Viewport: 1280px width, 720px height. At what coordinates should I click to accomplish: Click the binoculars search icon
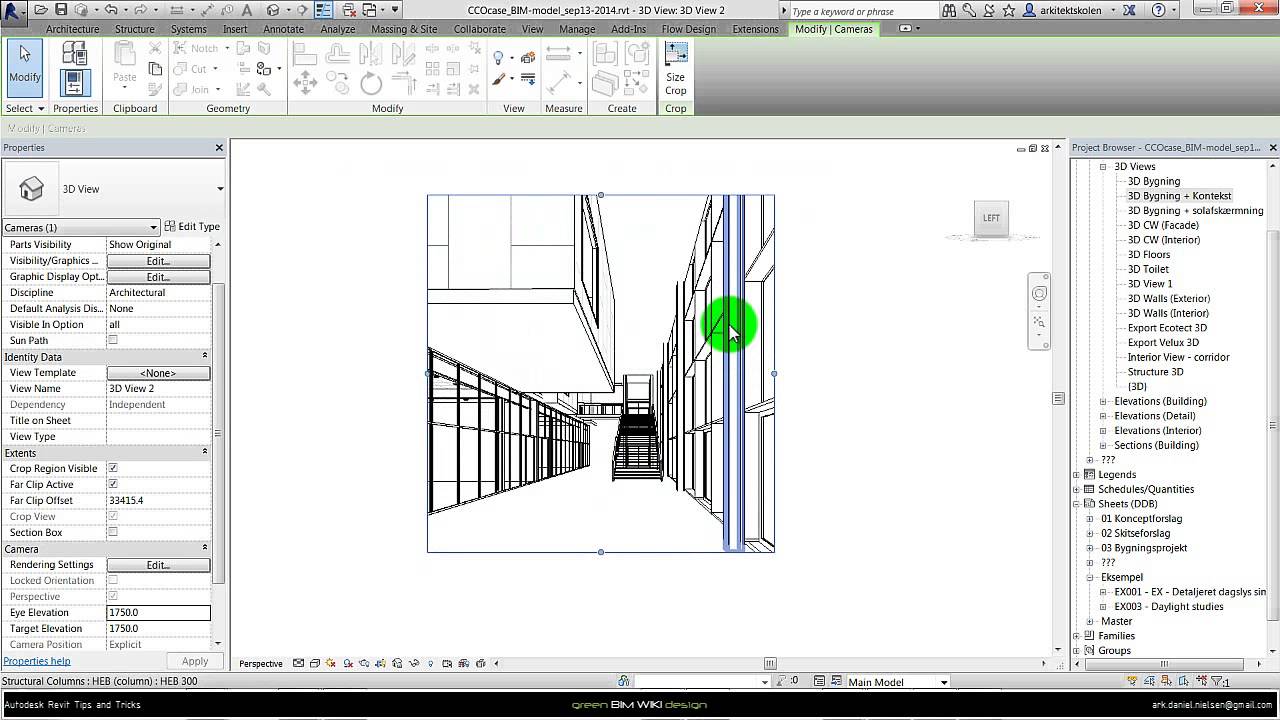pos(949,11)
